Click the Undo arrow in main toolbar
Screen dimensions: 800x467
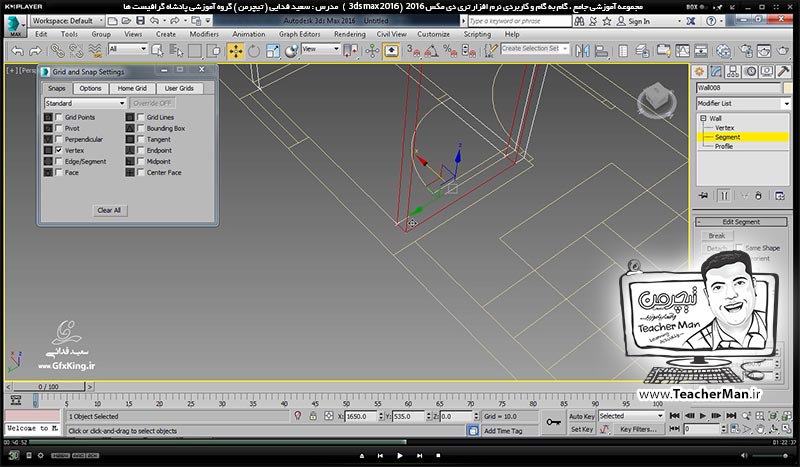pyautogui.click(x=17, y=51)
